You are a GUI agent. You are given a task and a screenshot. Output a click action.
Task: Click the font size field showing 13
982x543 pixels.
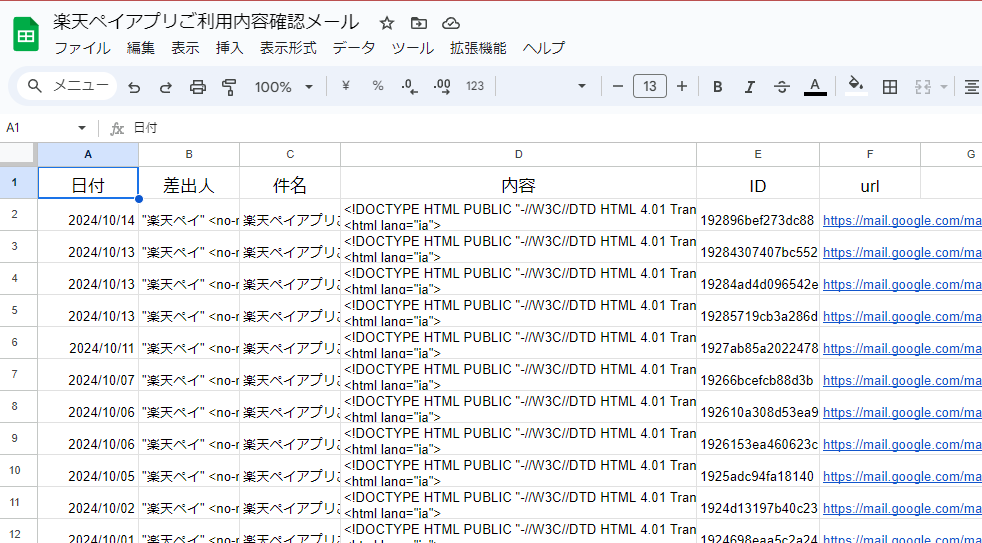click(649, 86)
